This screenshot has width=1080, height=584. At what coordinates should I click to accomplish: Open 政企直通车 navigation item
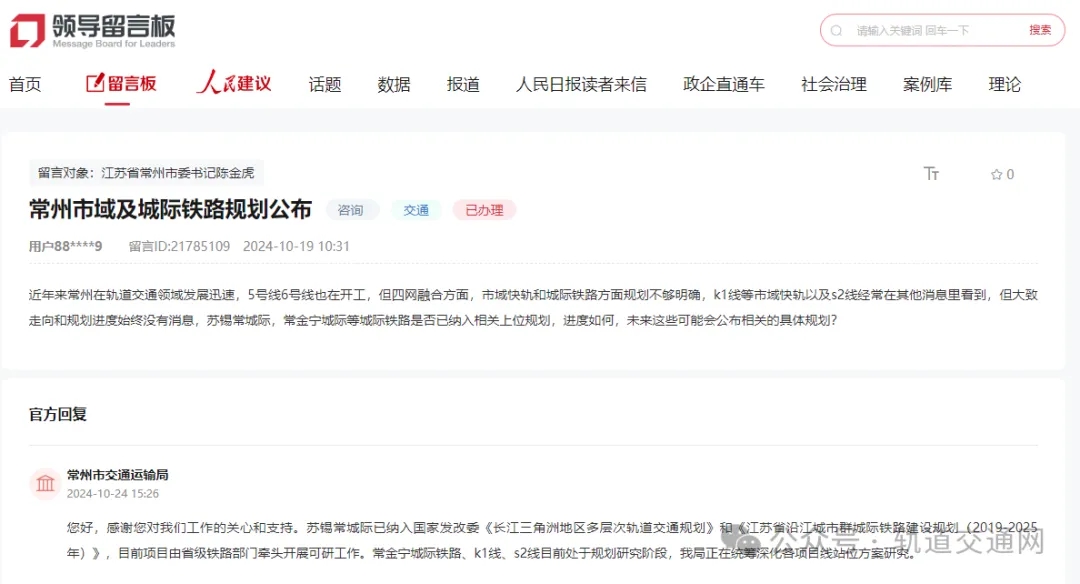[724, 85]
